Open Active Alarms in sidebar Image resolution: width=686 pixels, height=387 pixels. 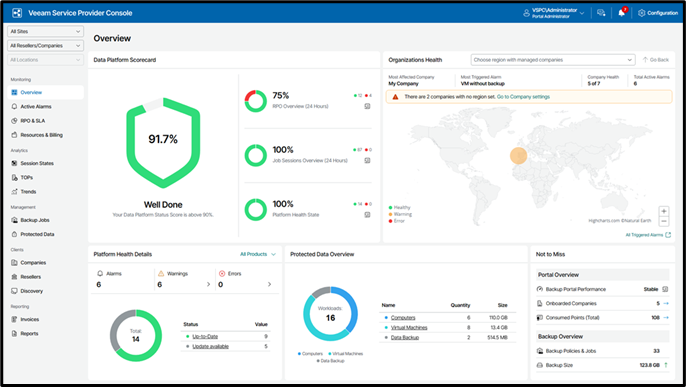pyautogui.click(x=35, y=107)
